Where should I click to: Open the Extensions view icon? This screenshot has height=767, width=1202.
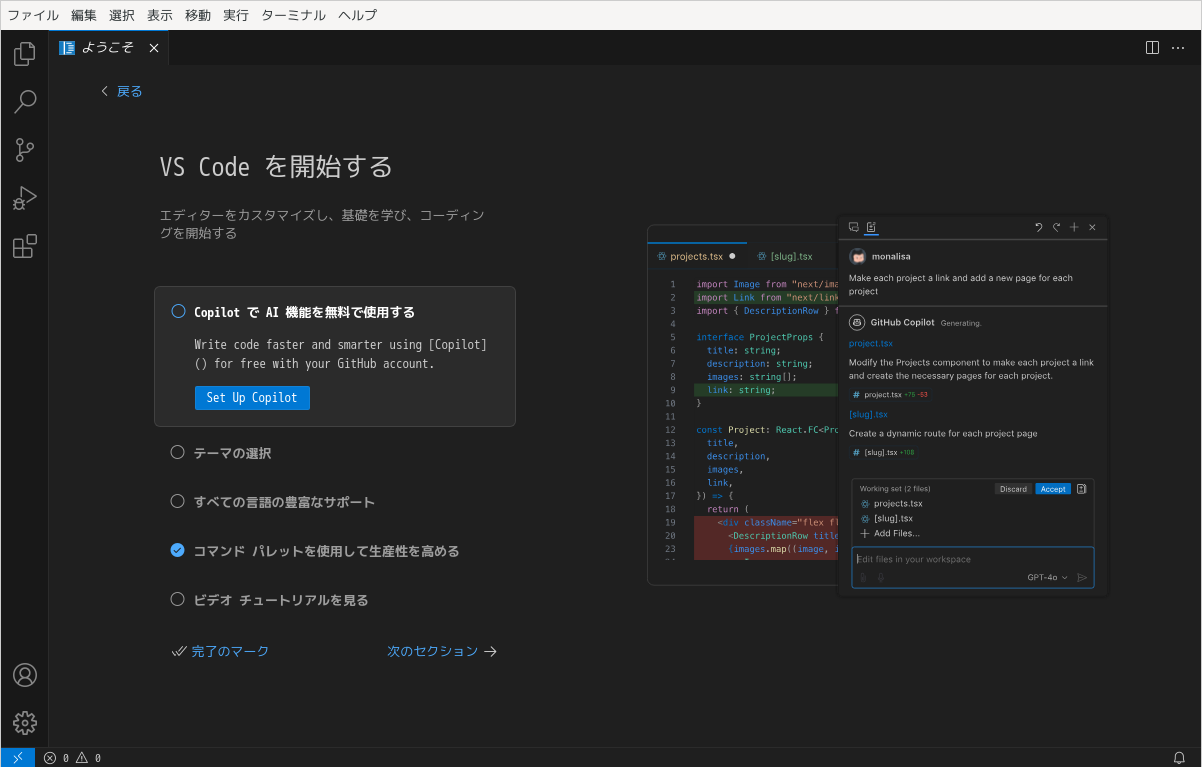coord(25,246)
